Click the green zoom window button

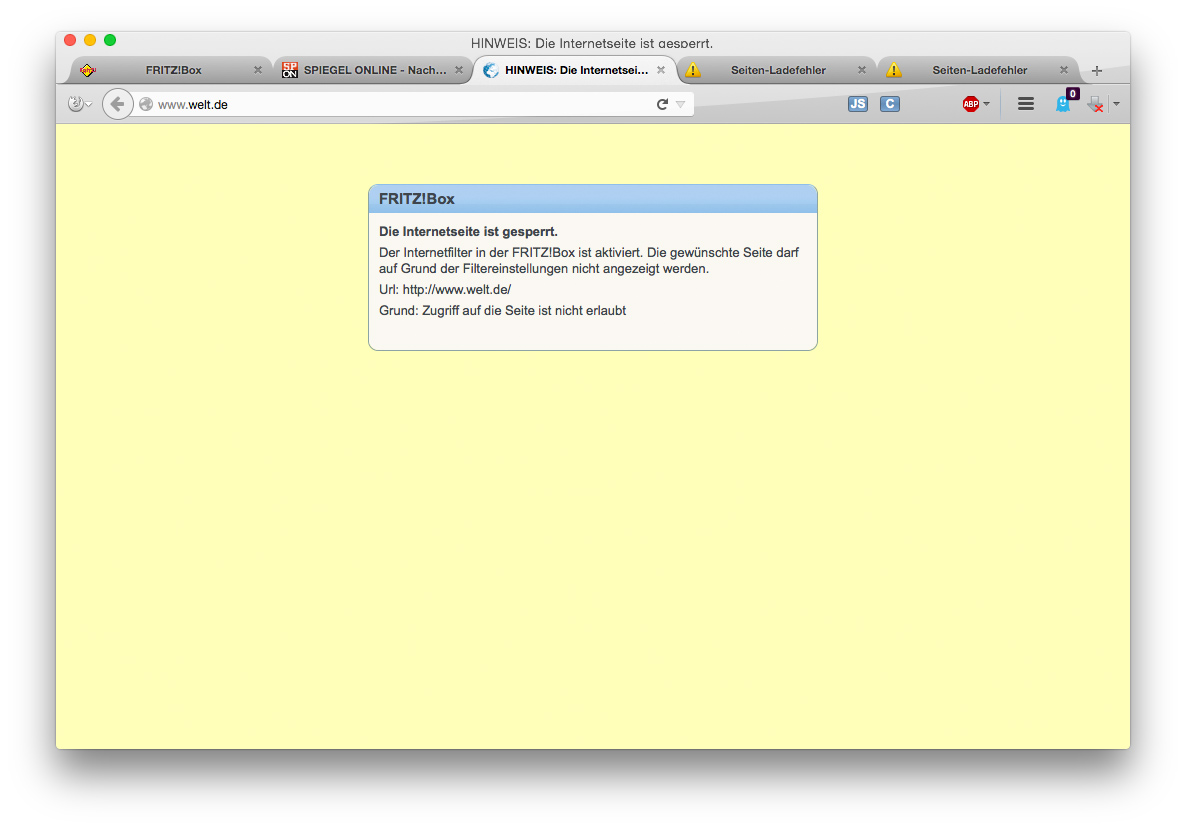point(110,40)
